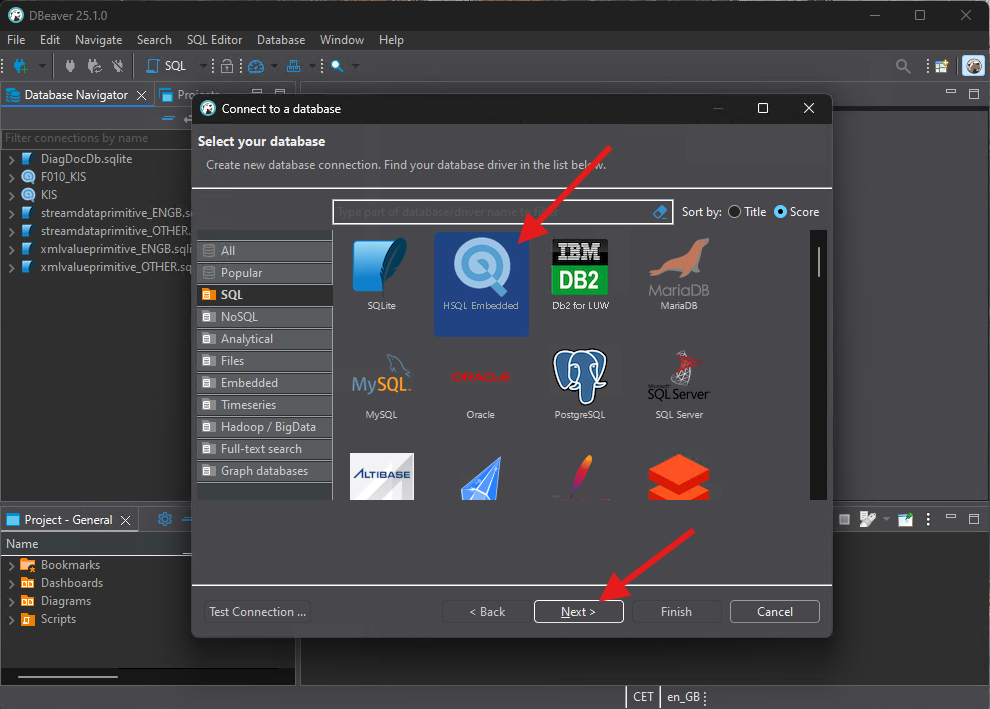Viewport: 990px width, 709px height.
Task: Select the Timeseries category
Action: point(265,405)
